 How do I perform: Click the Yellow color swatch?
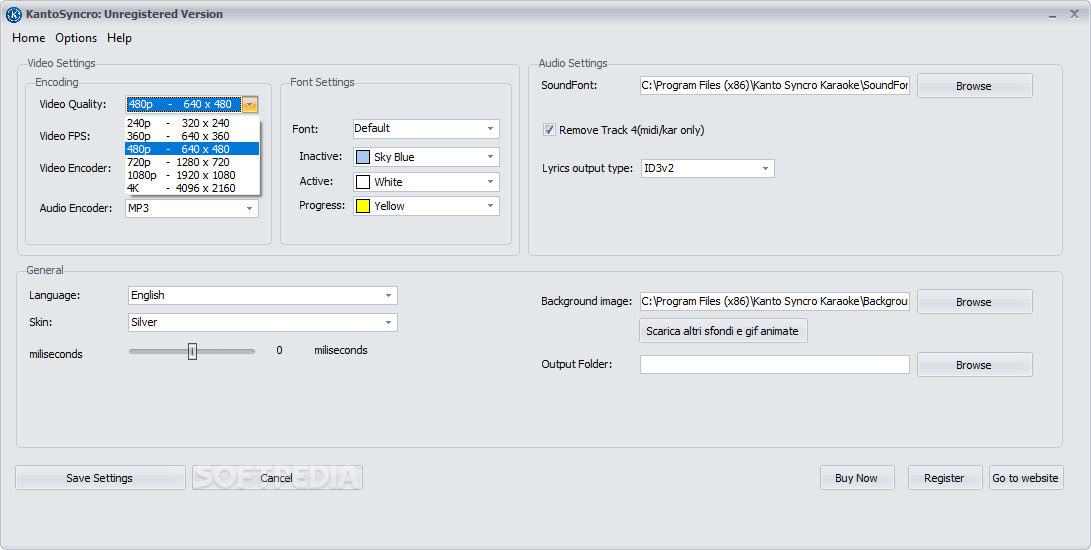click(363, 206)
